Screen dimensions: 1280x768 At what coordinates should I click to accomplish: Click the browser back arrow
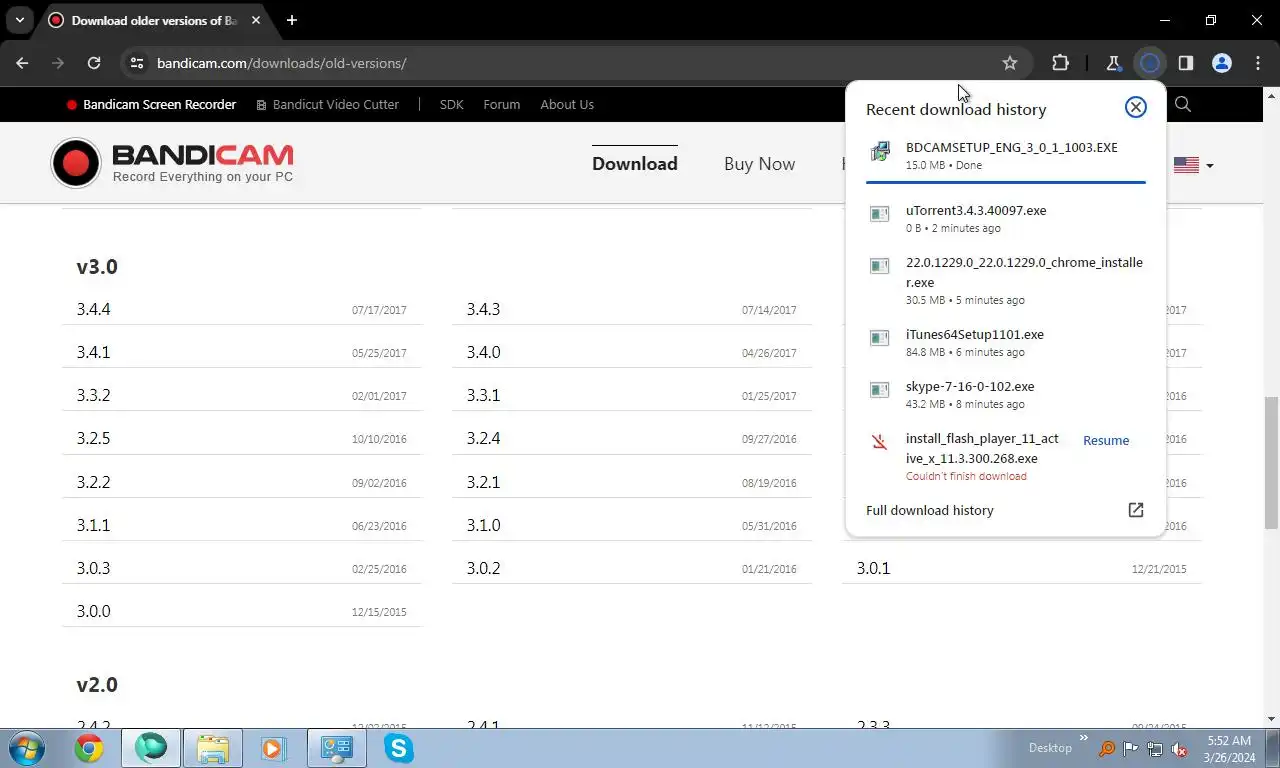point(22,63)
